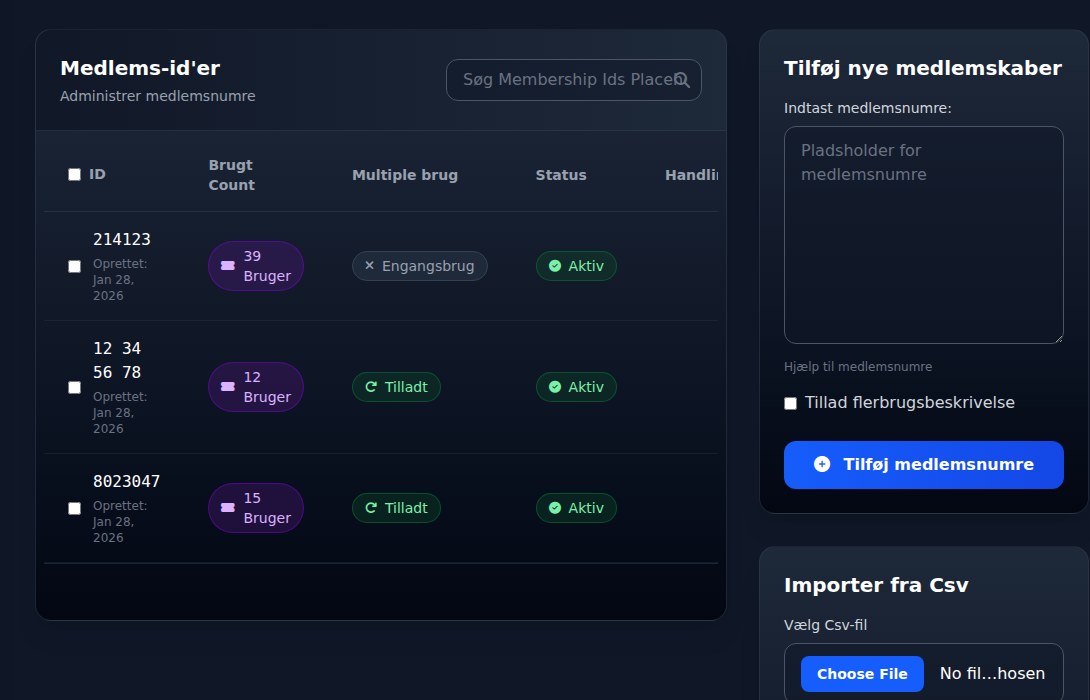This screenshot has width=1090, height=700.
Task: Click refresh icon in Tilladt badge for 8023047
Action: (x=371, y=507)
